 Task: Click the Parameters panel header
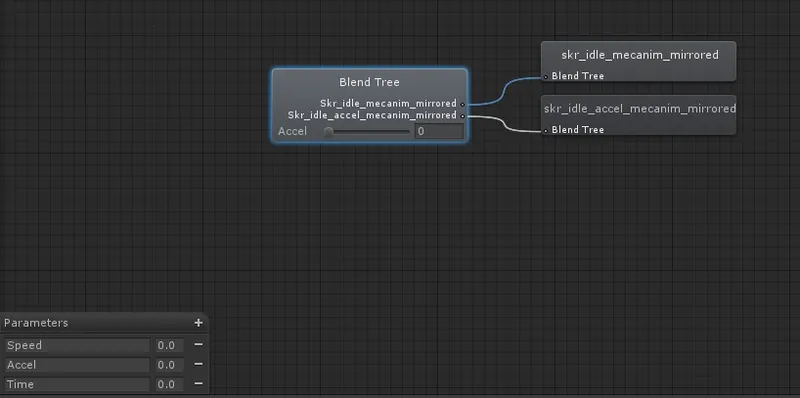104,323
